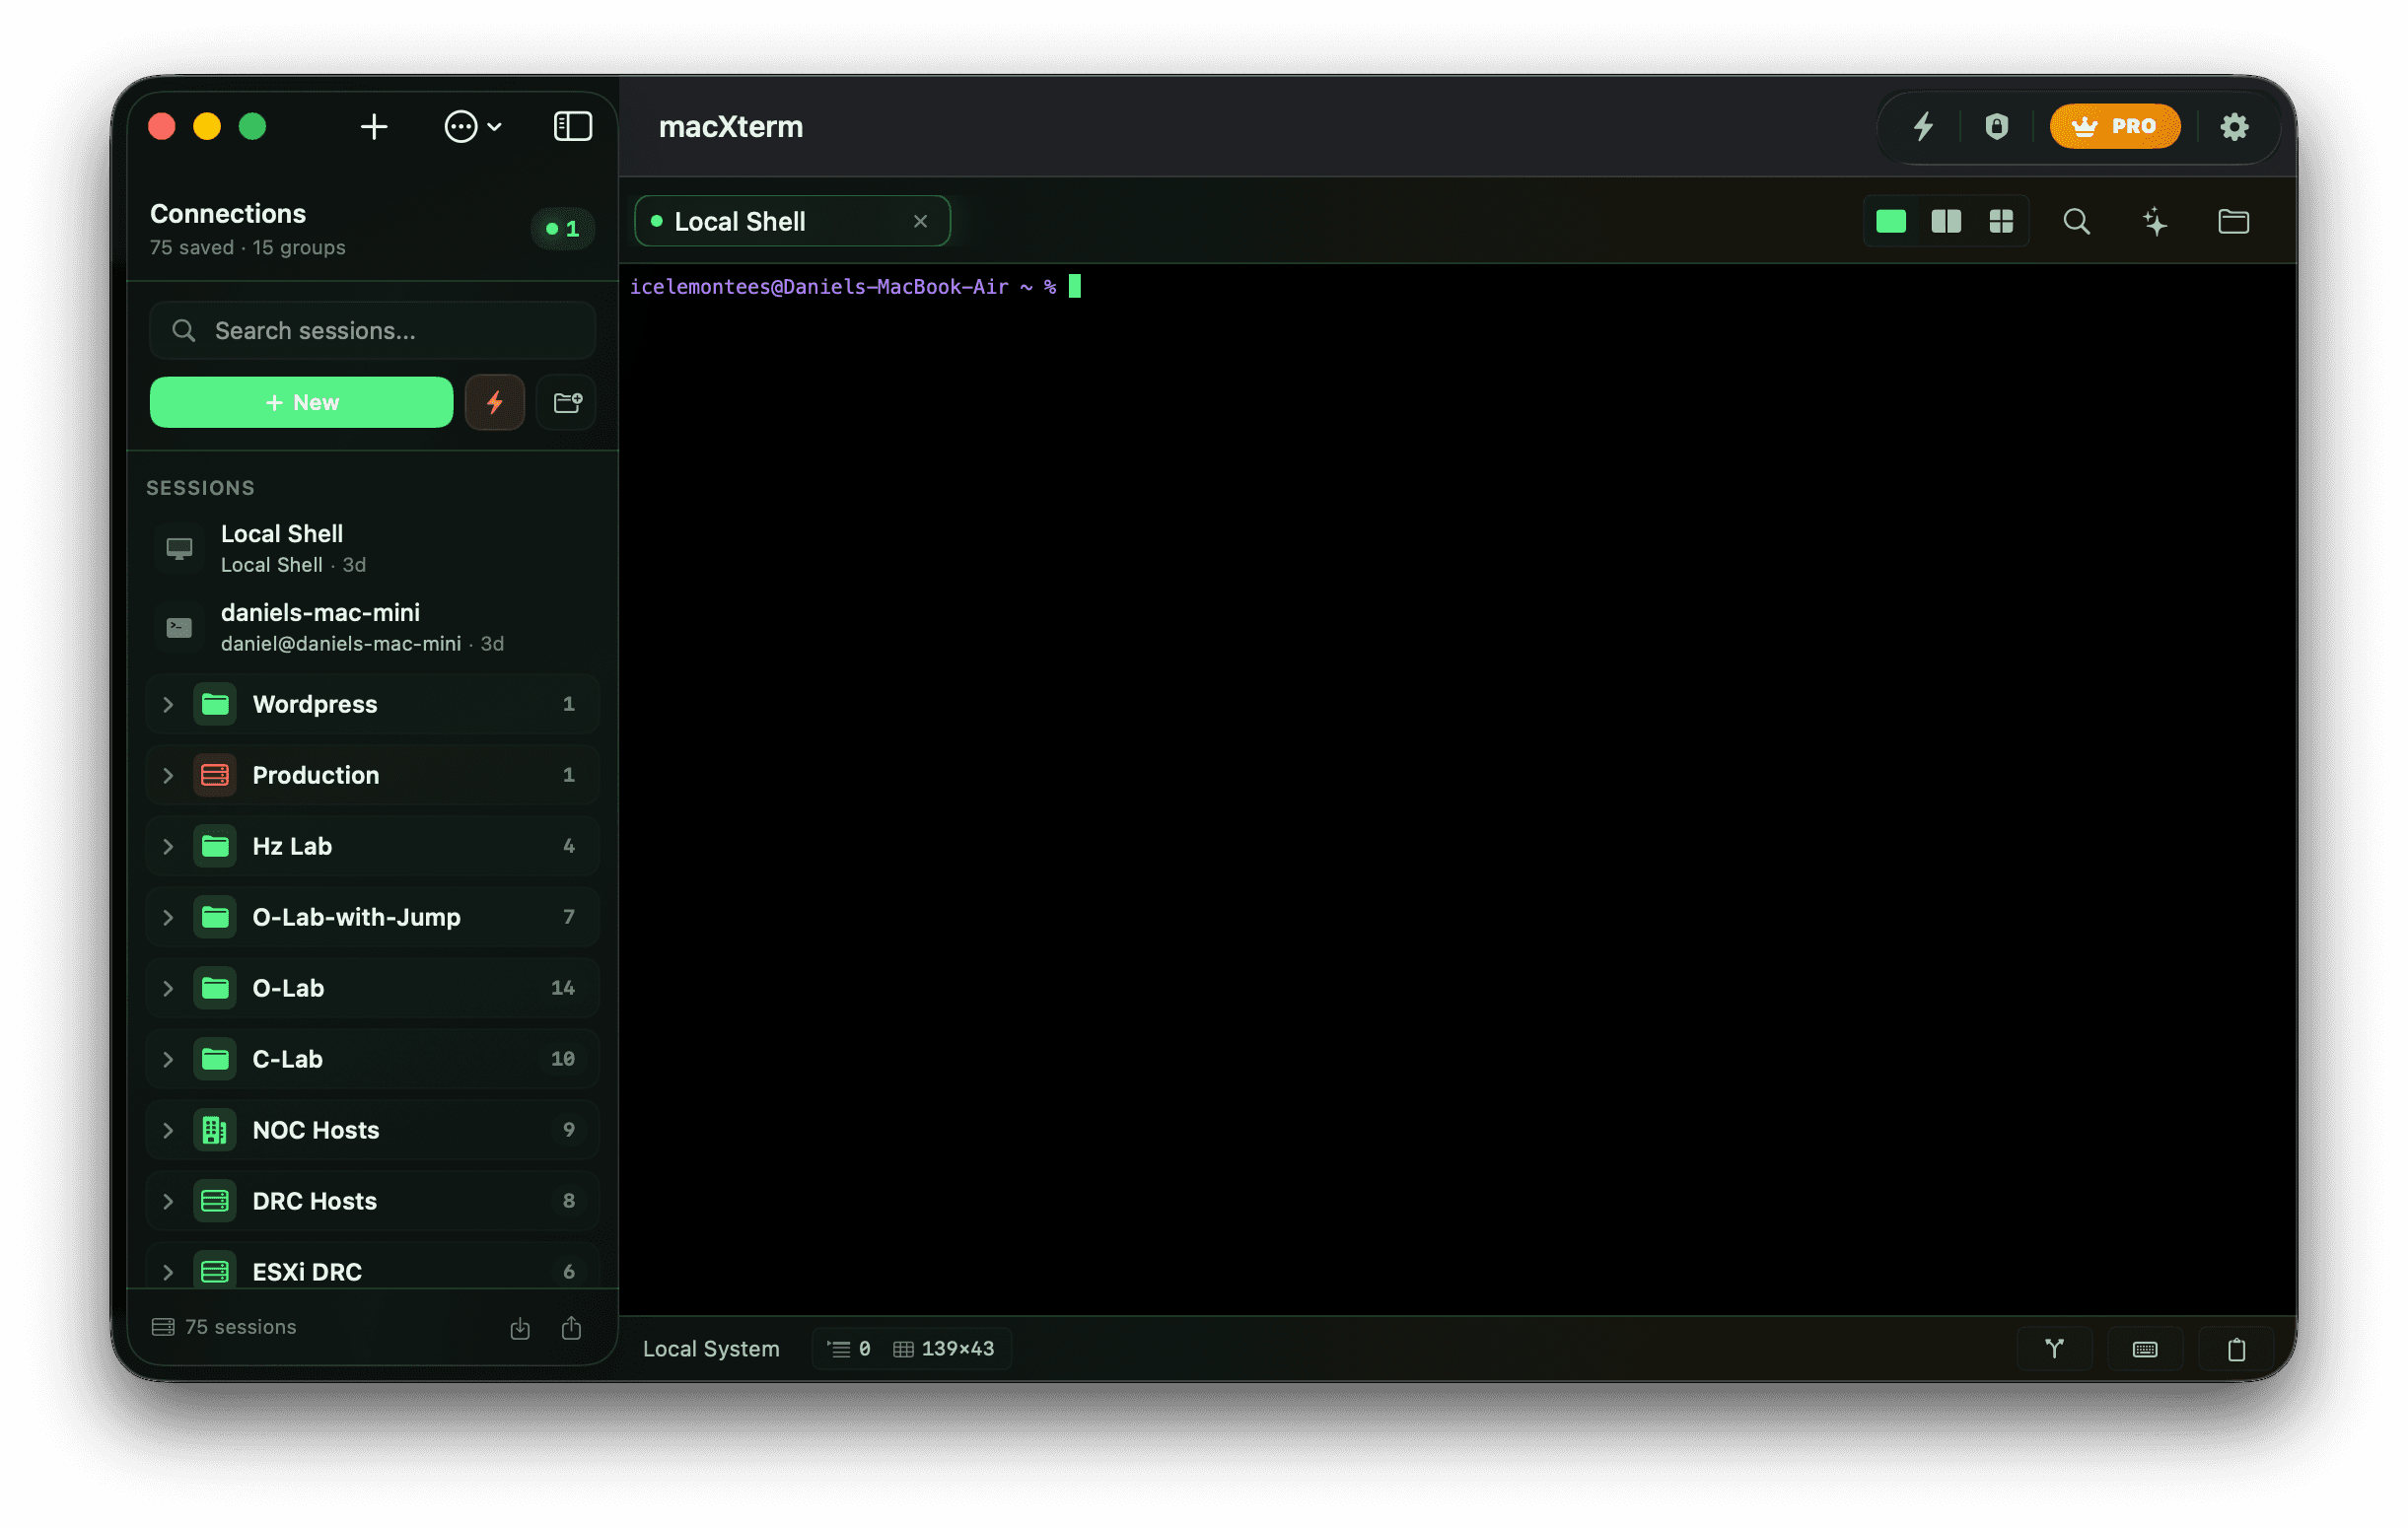The width and height of the screenshot is (2408, 1528).
Task: Click the C-Lab folder icon
Action: [x=215, y=1060]
